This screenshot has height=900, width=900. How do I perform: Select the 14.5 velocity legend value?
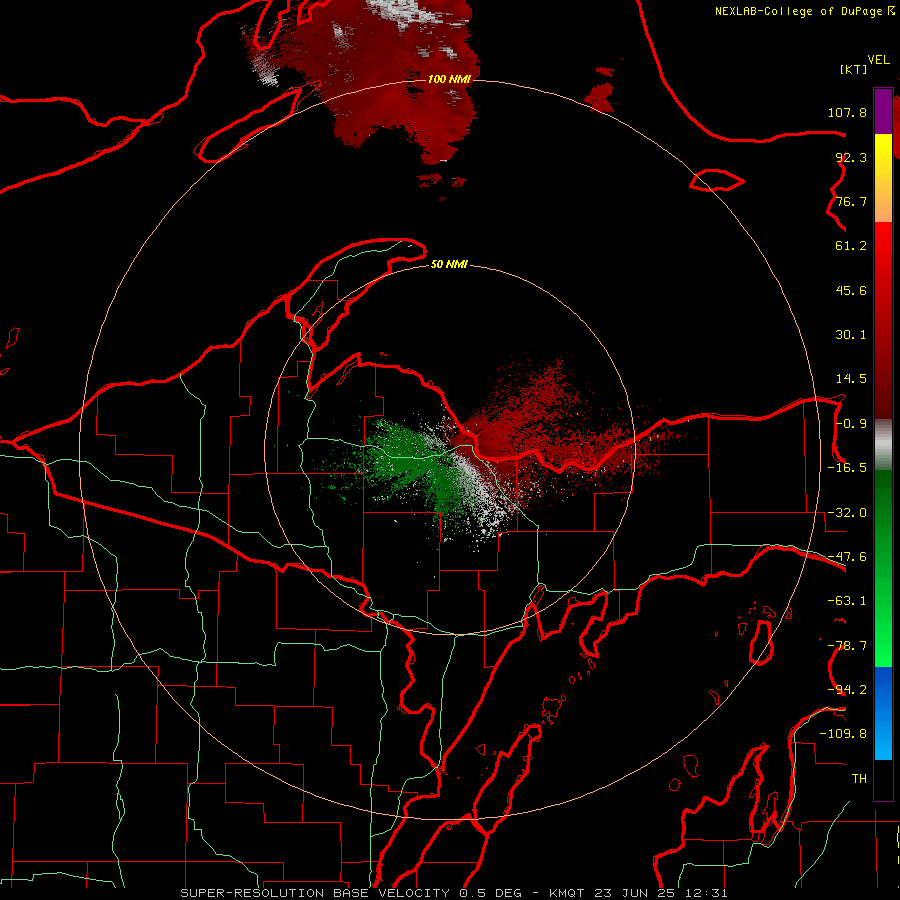(851, 379)
